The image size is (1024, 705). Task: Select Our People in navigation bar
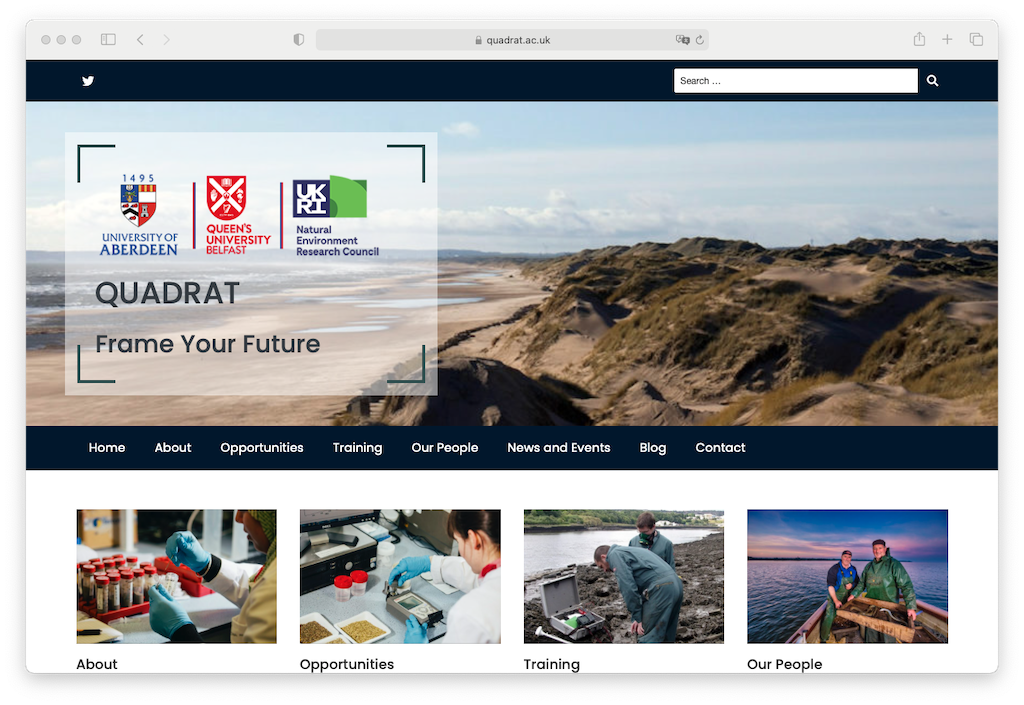click(x=444, y=448)
